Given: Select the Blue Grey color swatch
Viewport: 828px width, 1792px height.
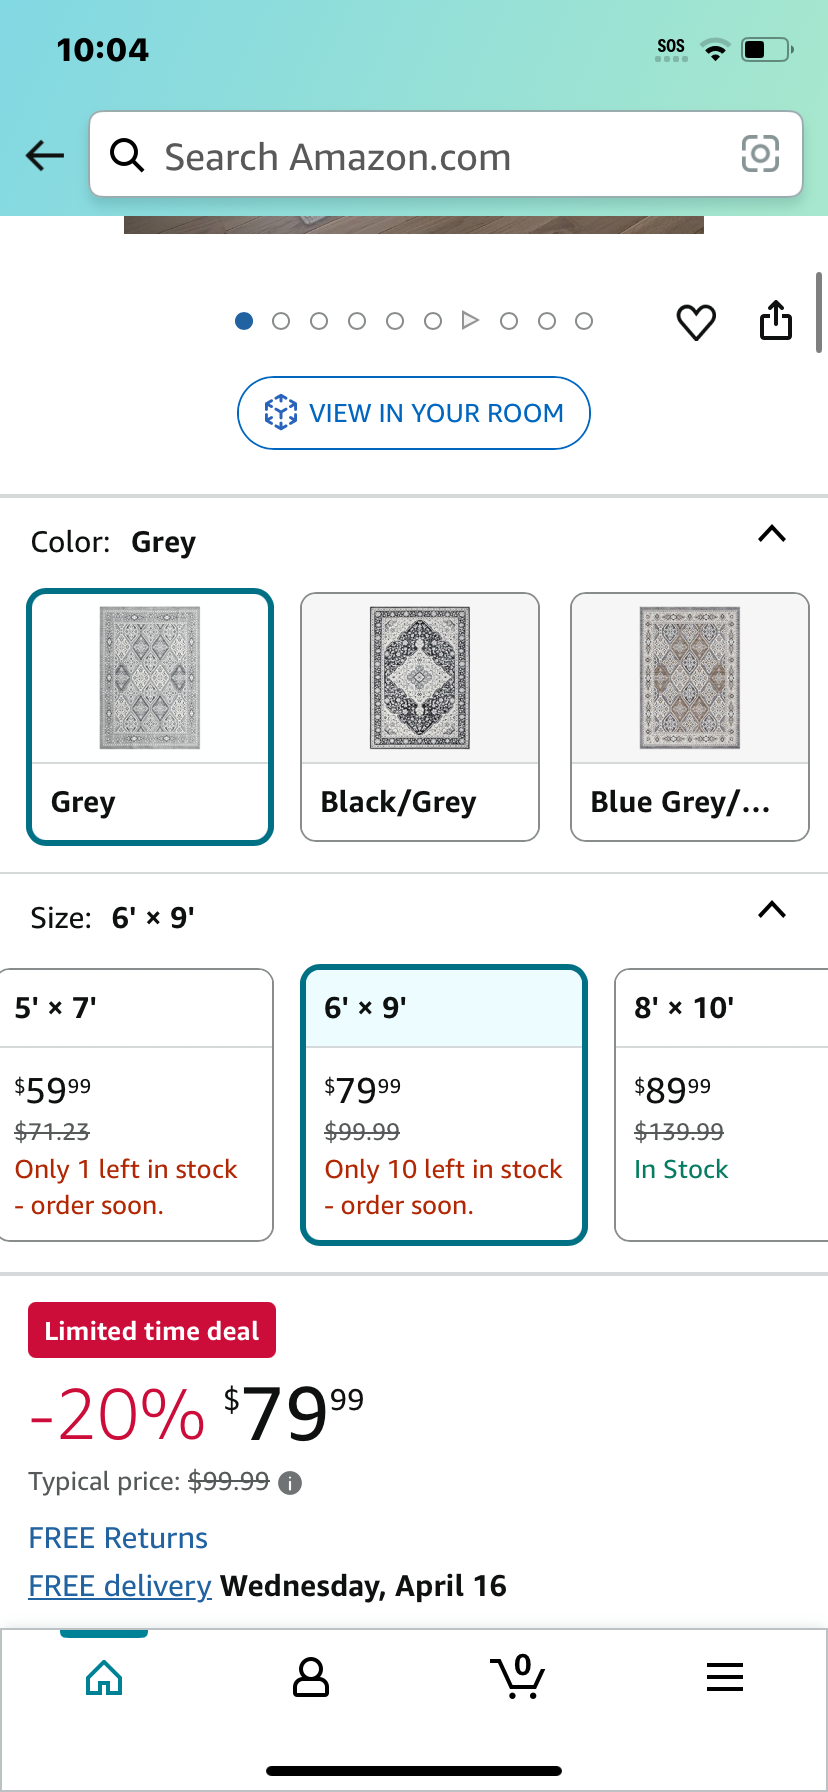Looking at the screenshot, I should point(690,717).
